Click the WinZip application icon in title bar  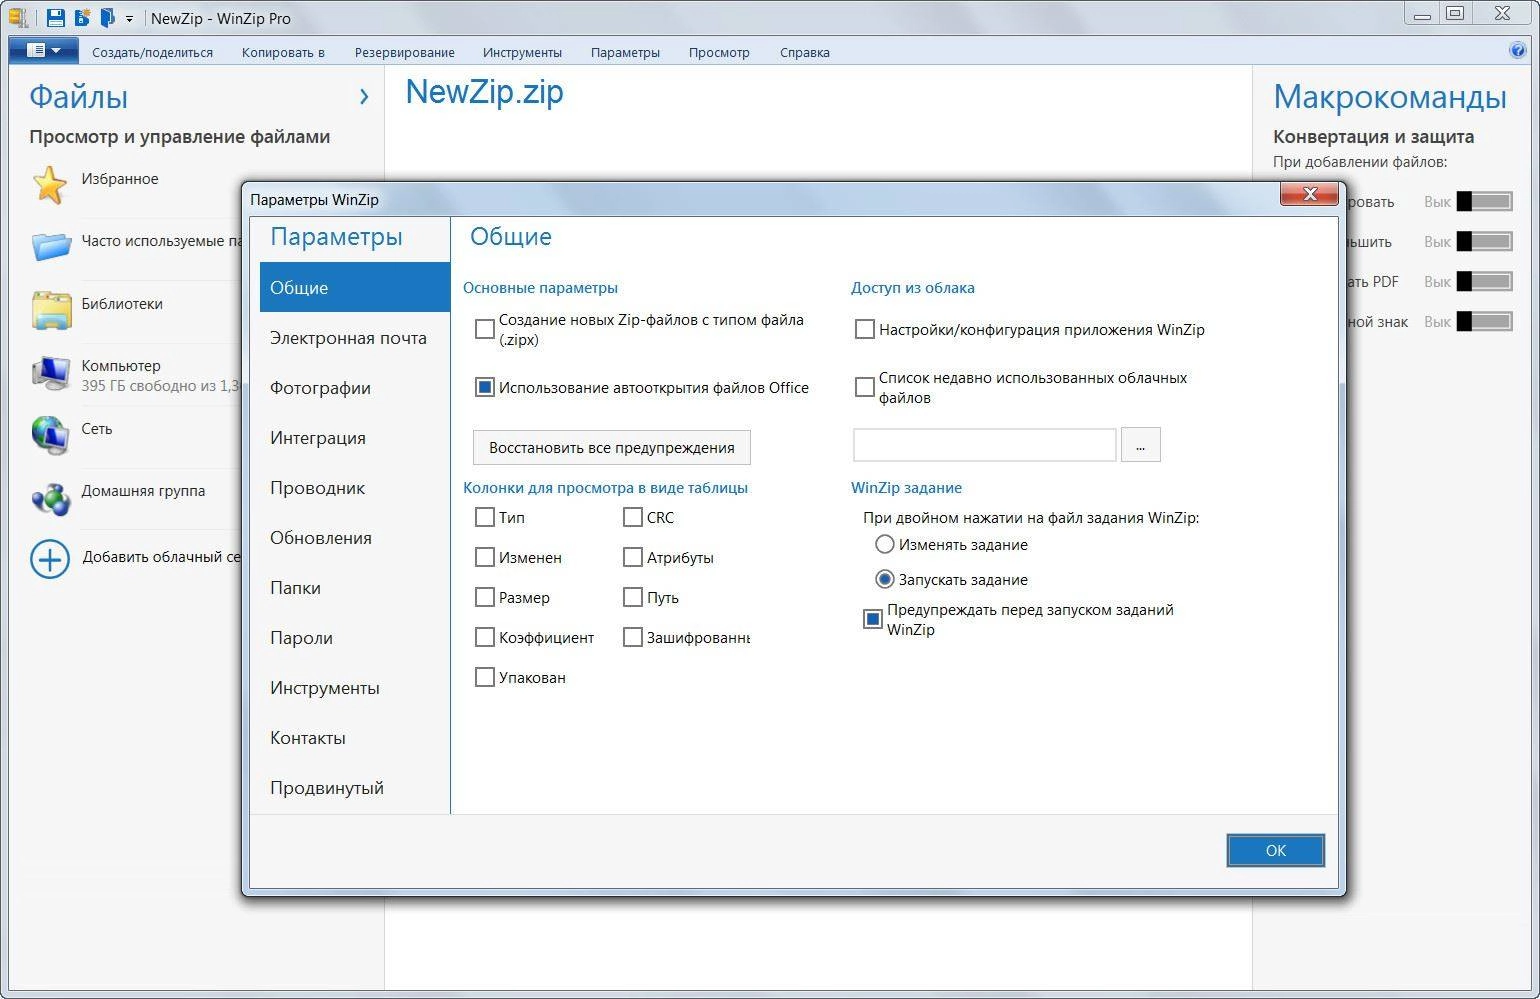[x=18, y=17]
